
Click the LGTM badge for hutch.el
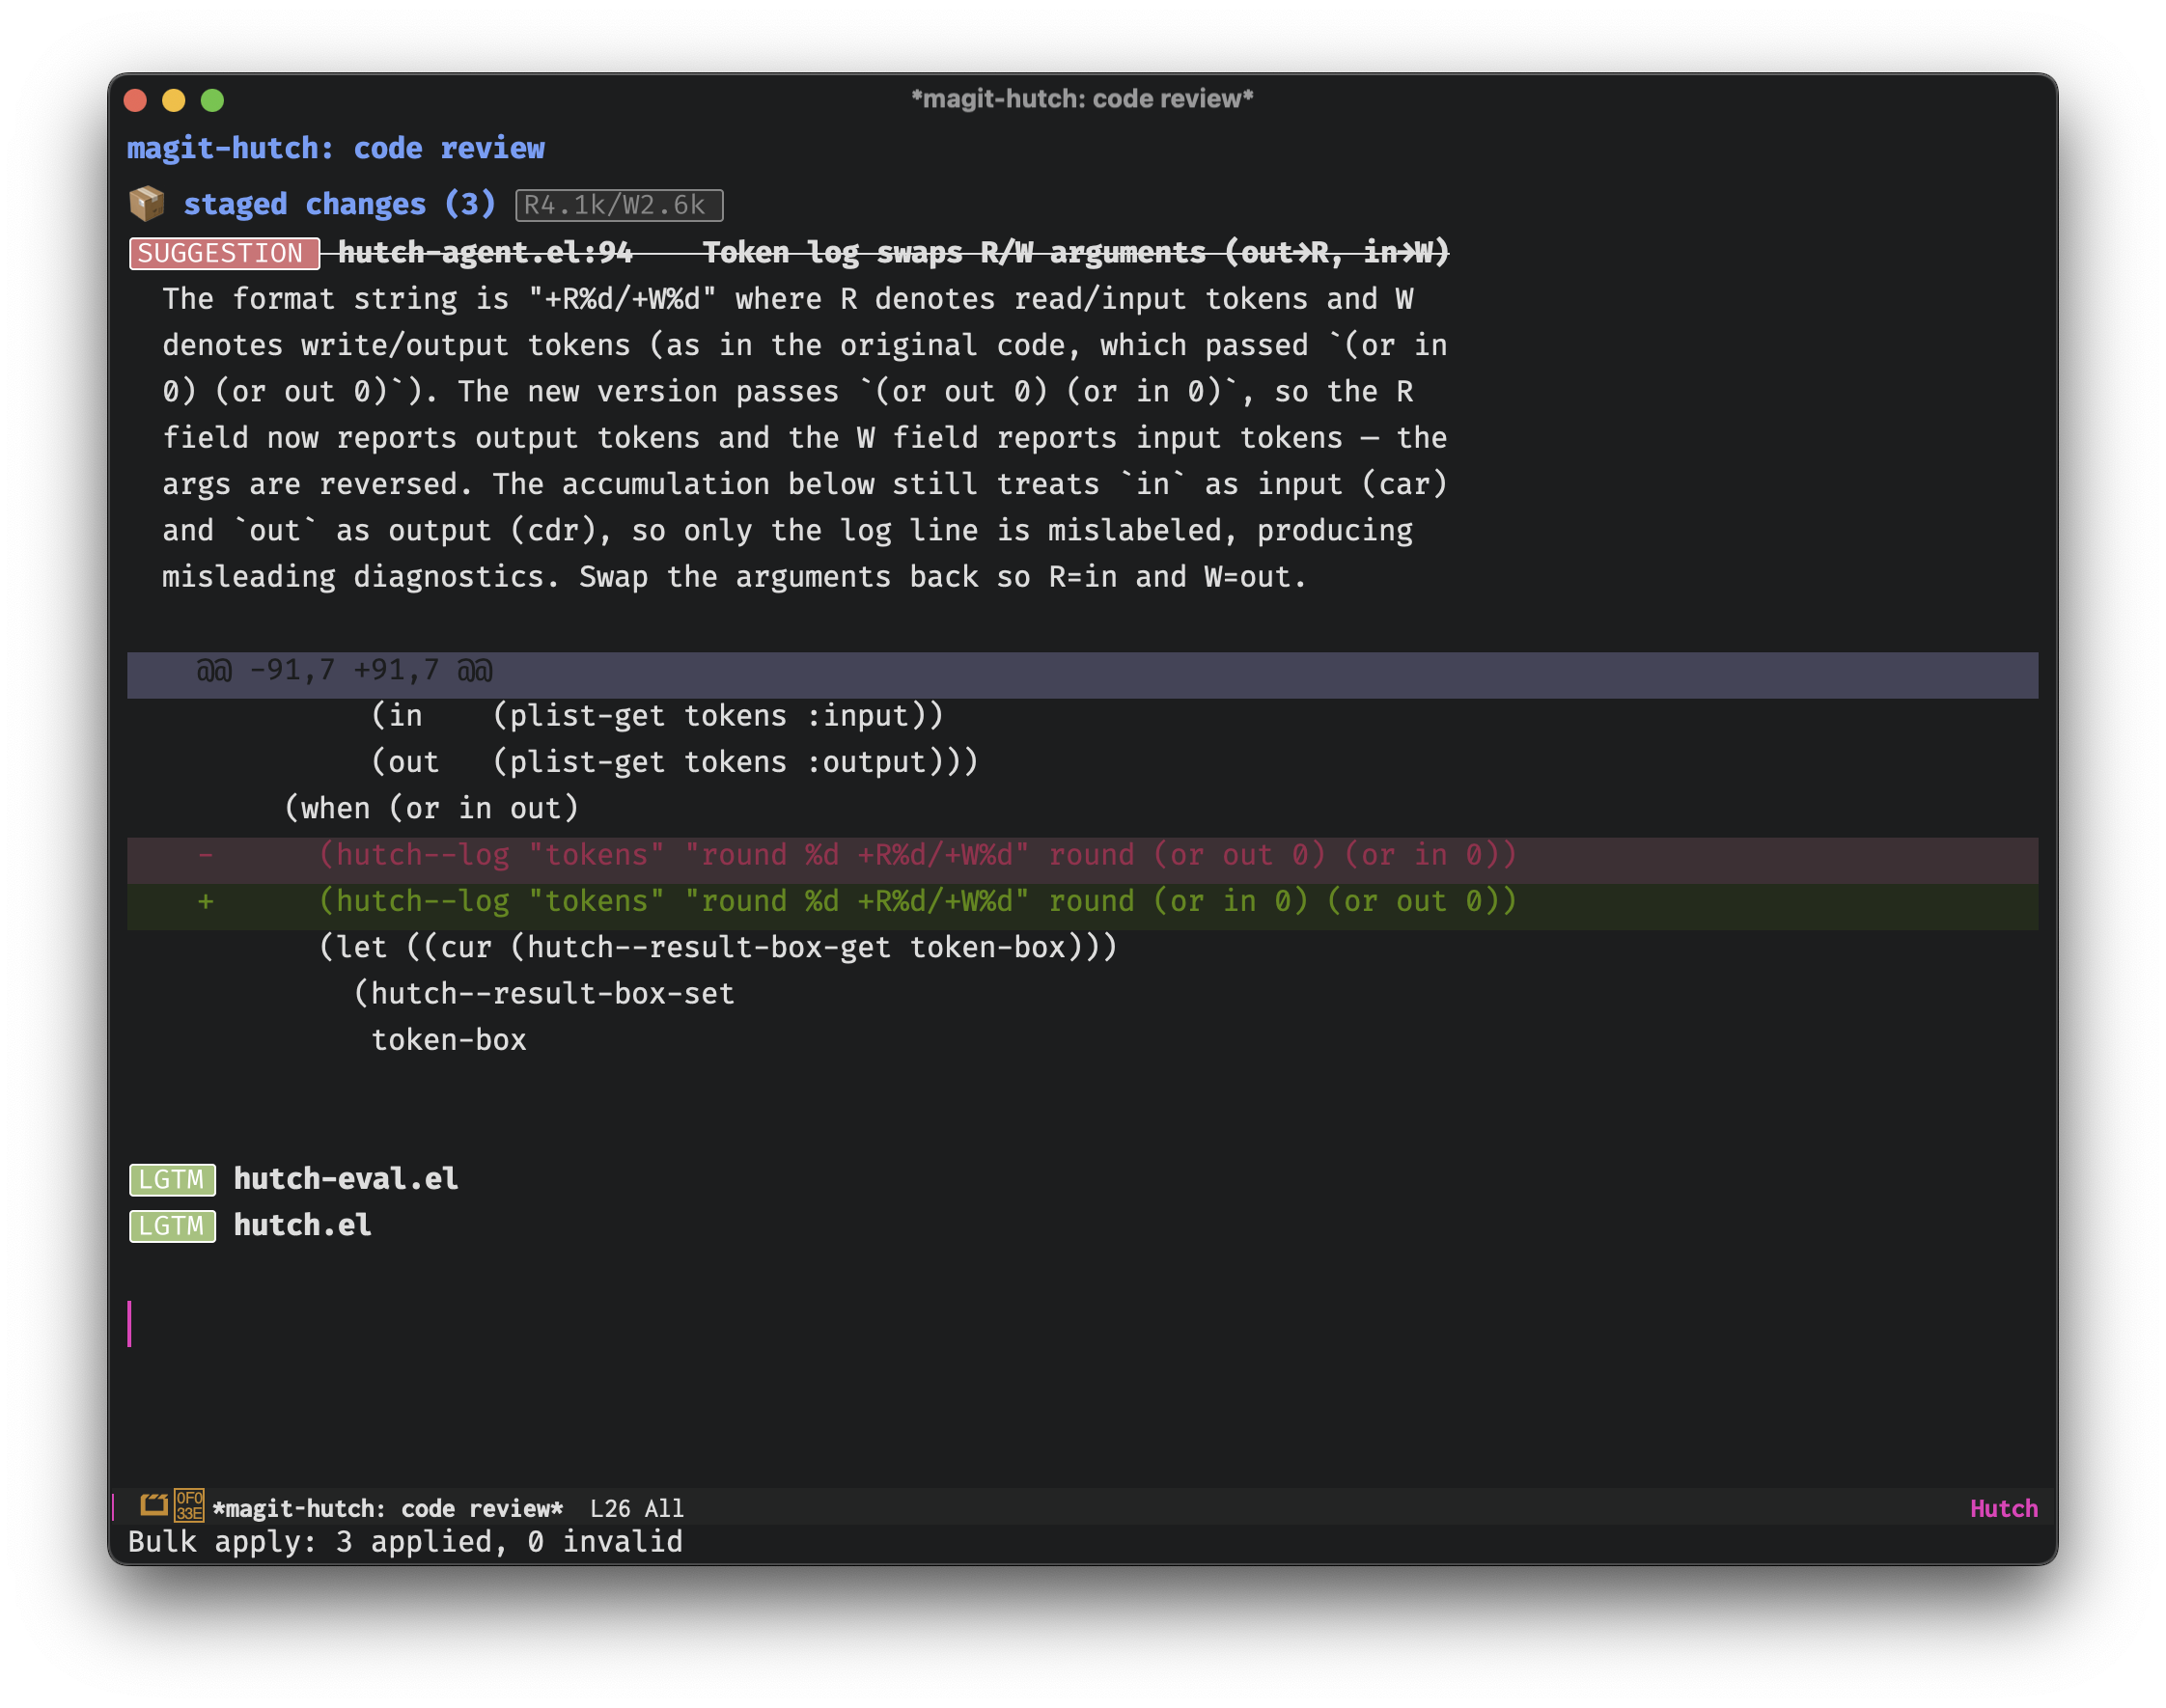point(172,1226)
